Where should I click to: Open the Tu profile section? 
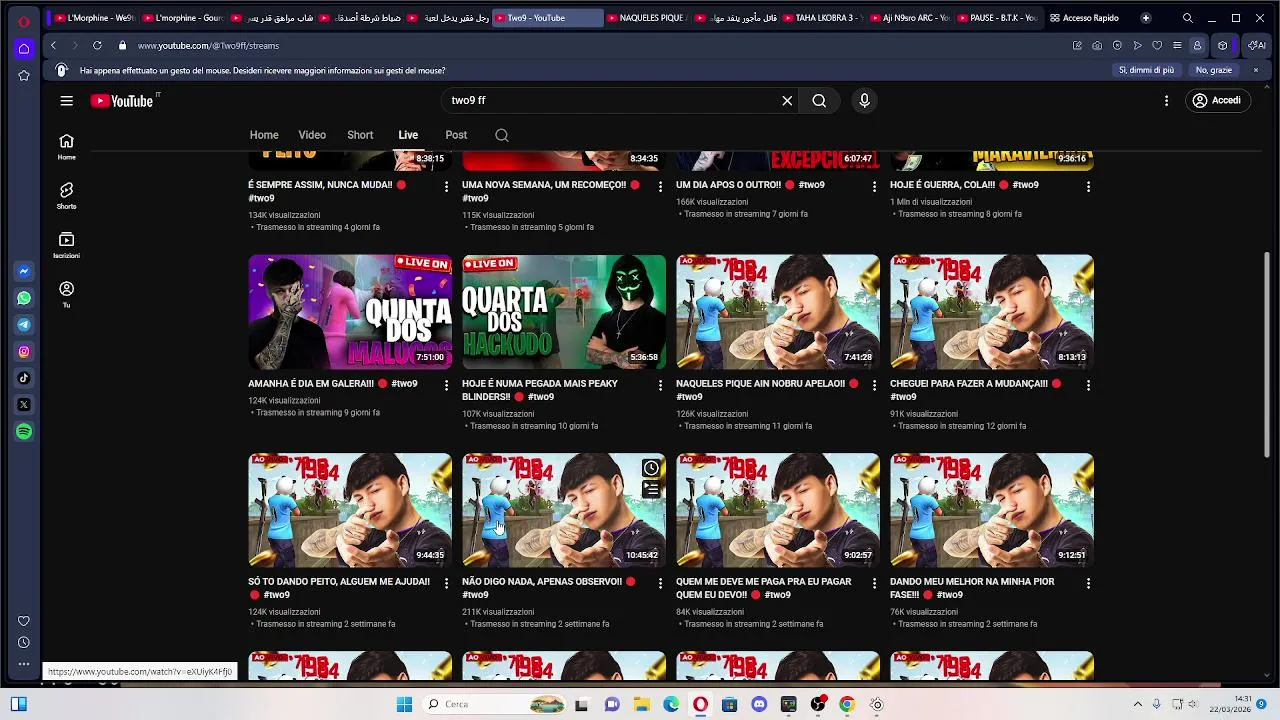(66, 294)
